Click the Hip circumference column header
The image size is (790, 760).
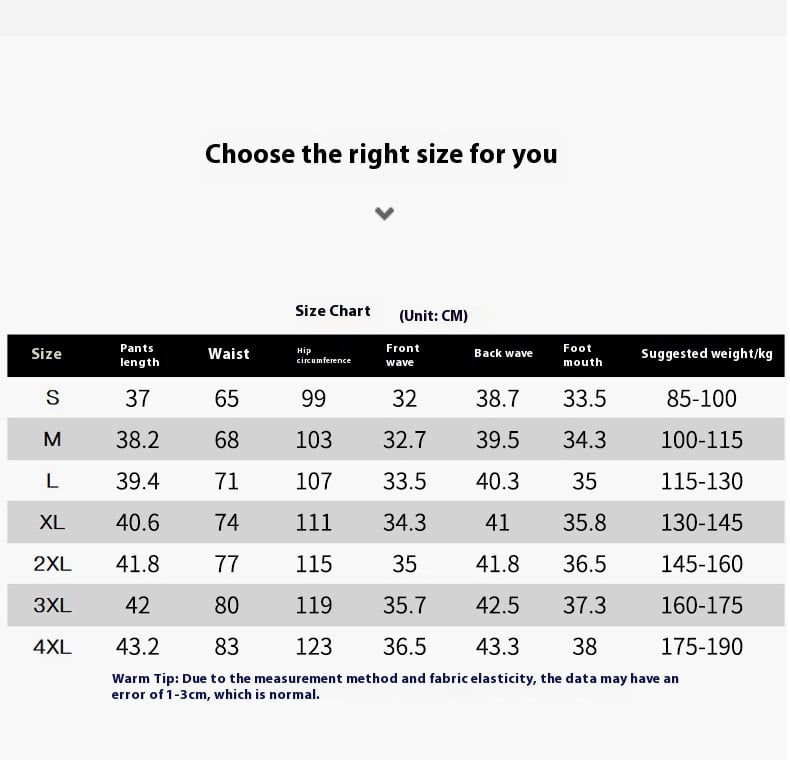(323, 355)
